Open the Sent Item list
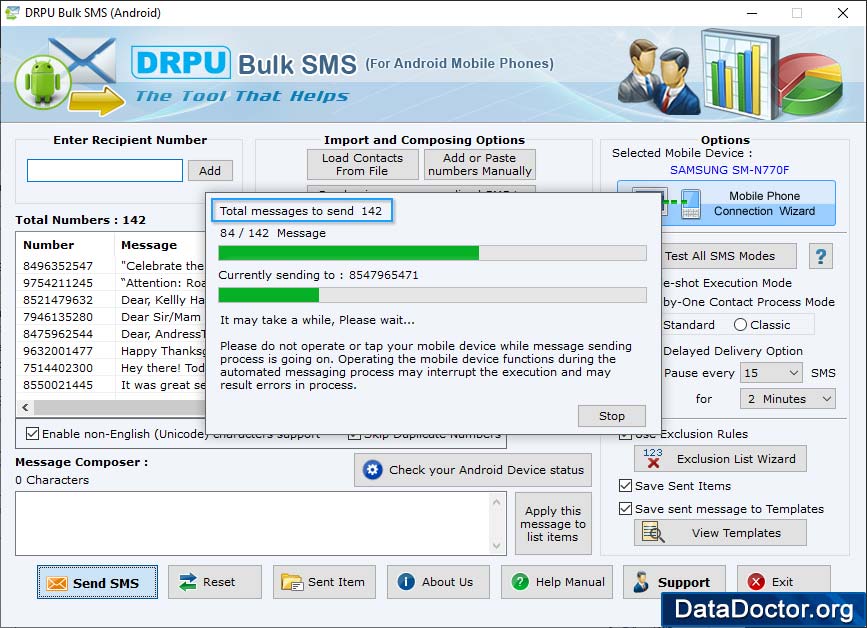This screenshot has width=867, height=628. [x=324, y=582]
